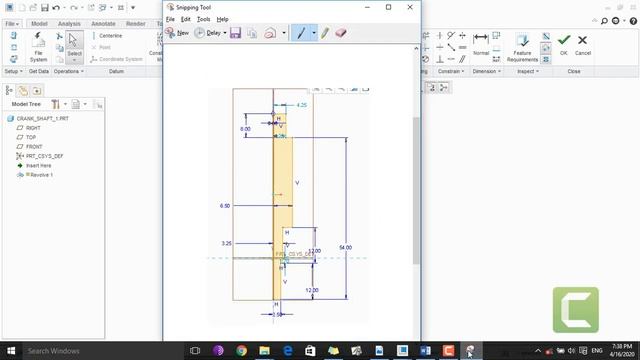Screen dimensions: 640x360
Task: Select PRT_CSYS_DEF in Model Tree
Action: click(x=40, y=156)
